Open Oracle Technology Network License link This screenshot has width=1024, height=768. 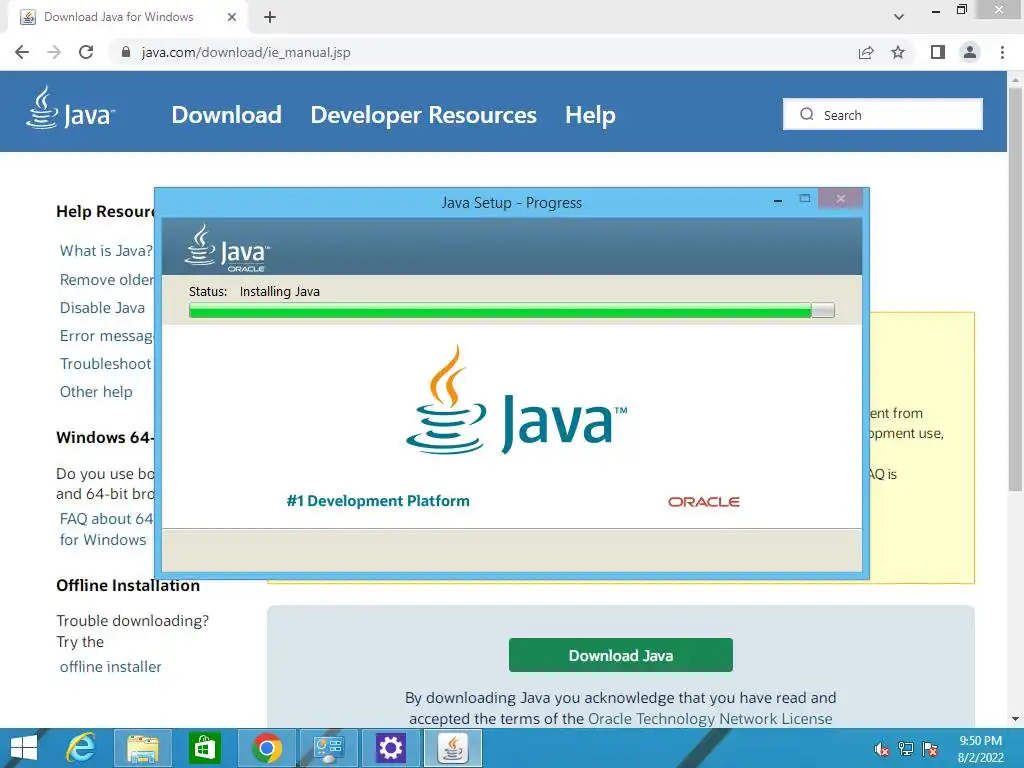pyautogui.click(x=710, y=718)
